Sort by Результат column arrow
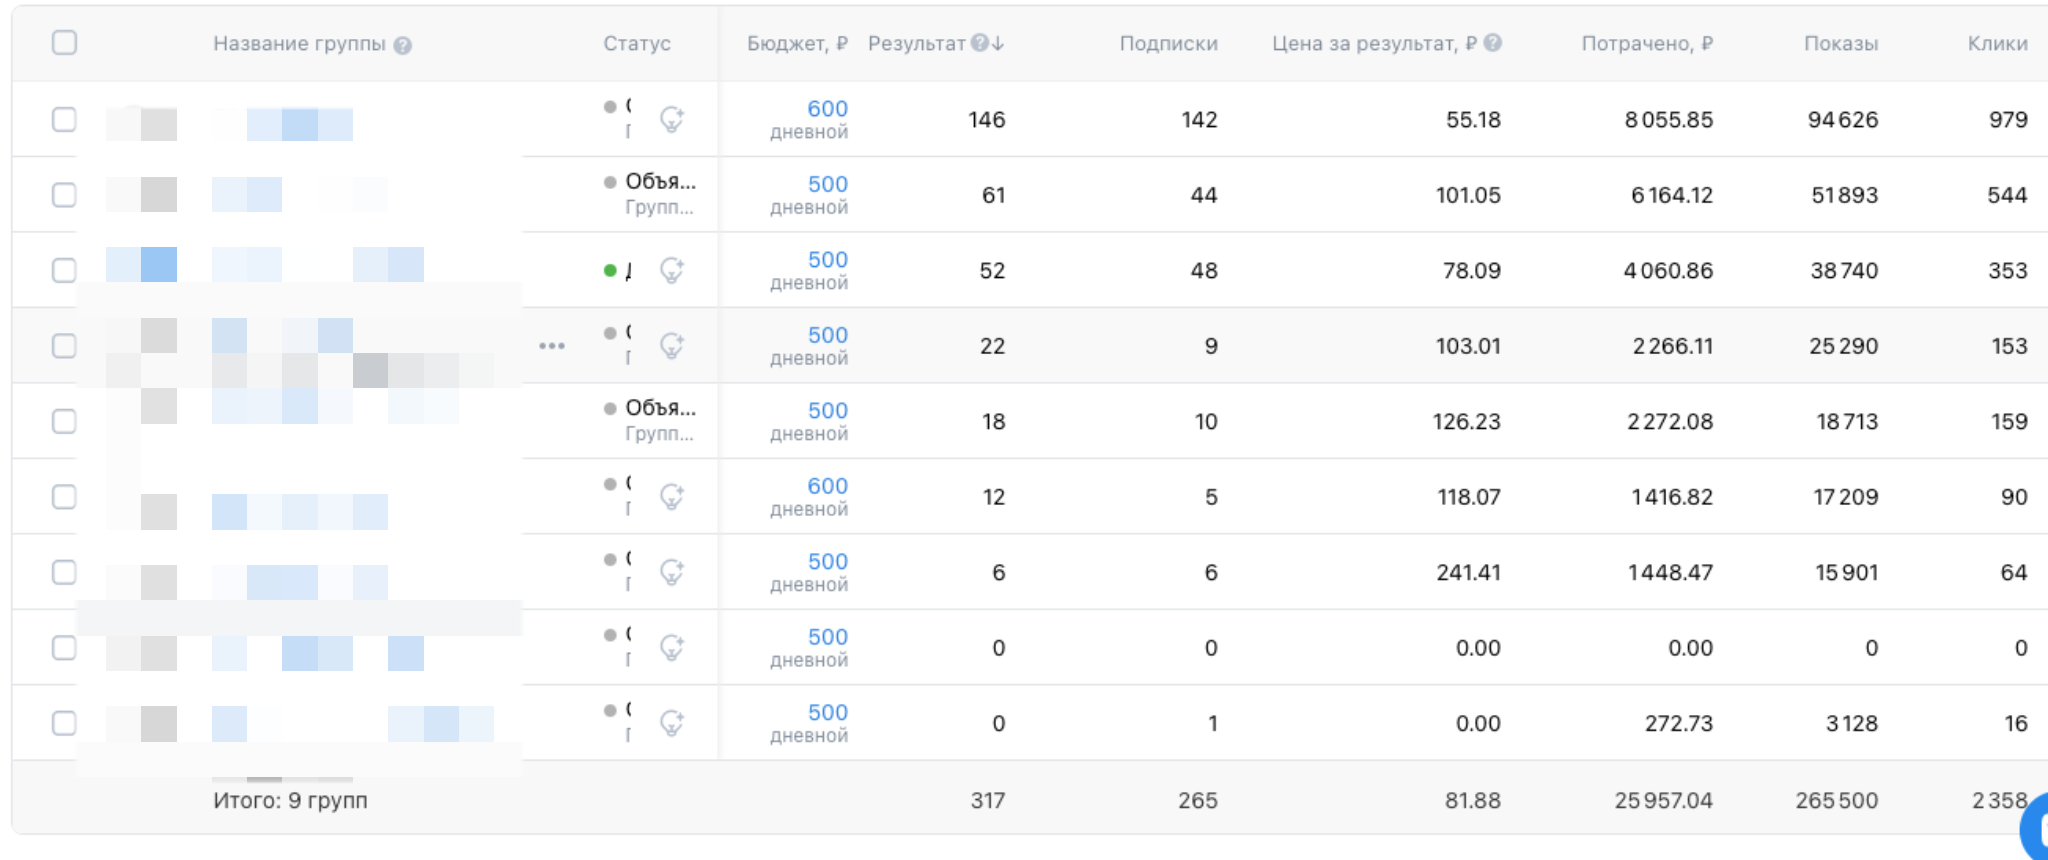The image size is (2048, 860). [998, 43]
